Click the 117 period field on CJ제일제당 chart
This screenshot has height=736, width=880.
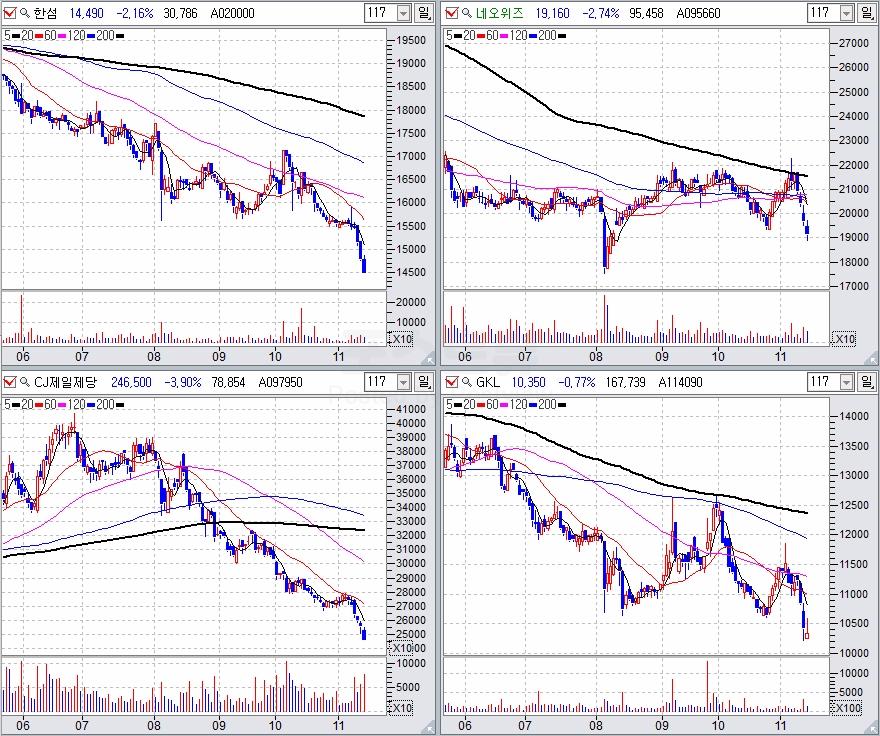pos(380,381)
